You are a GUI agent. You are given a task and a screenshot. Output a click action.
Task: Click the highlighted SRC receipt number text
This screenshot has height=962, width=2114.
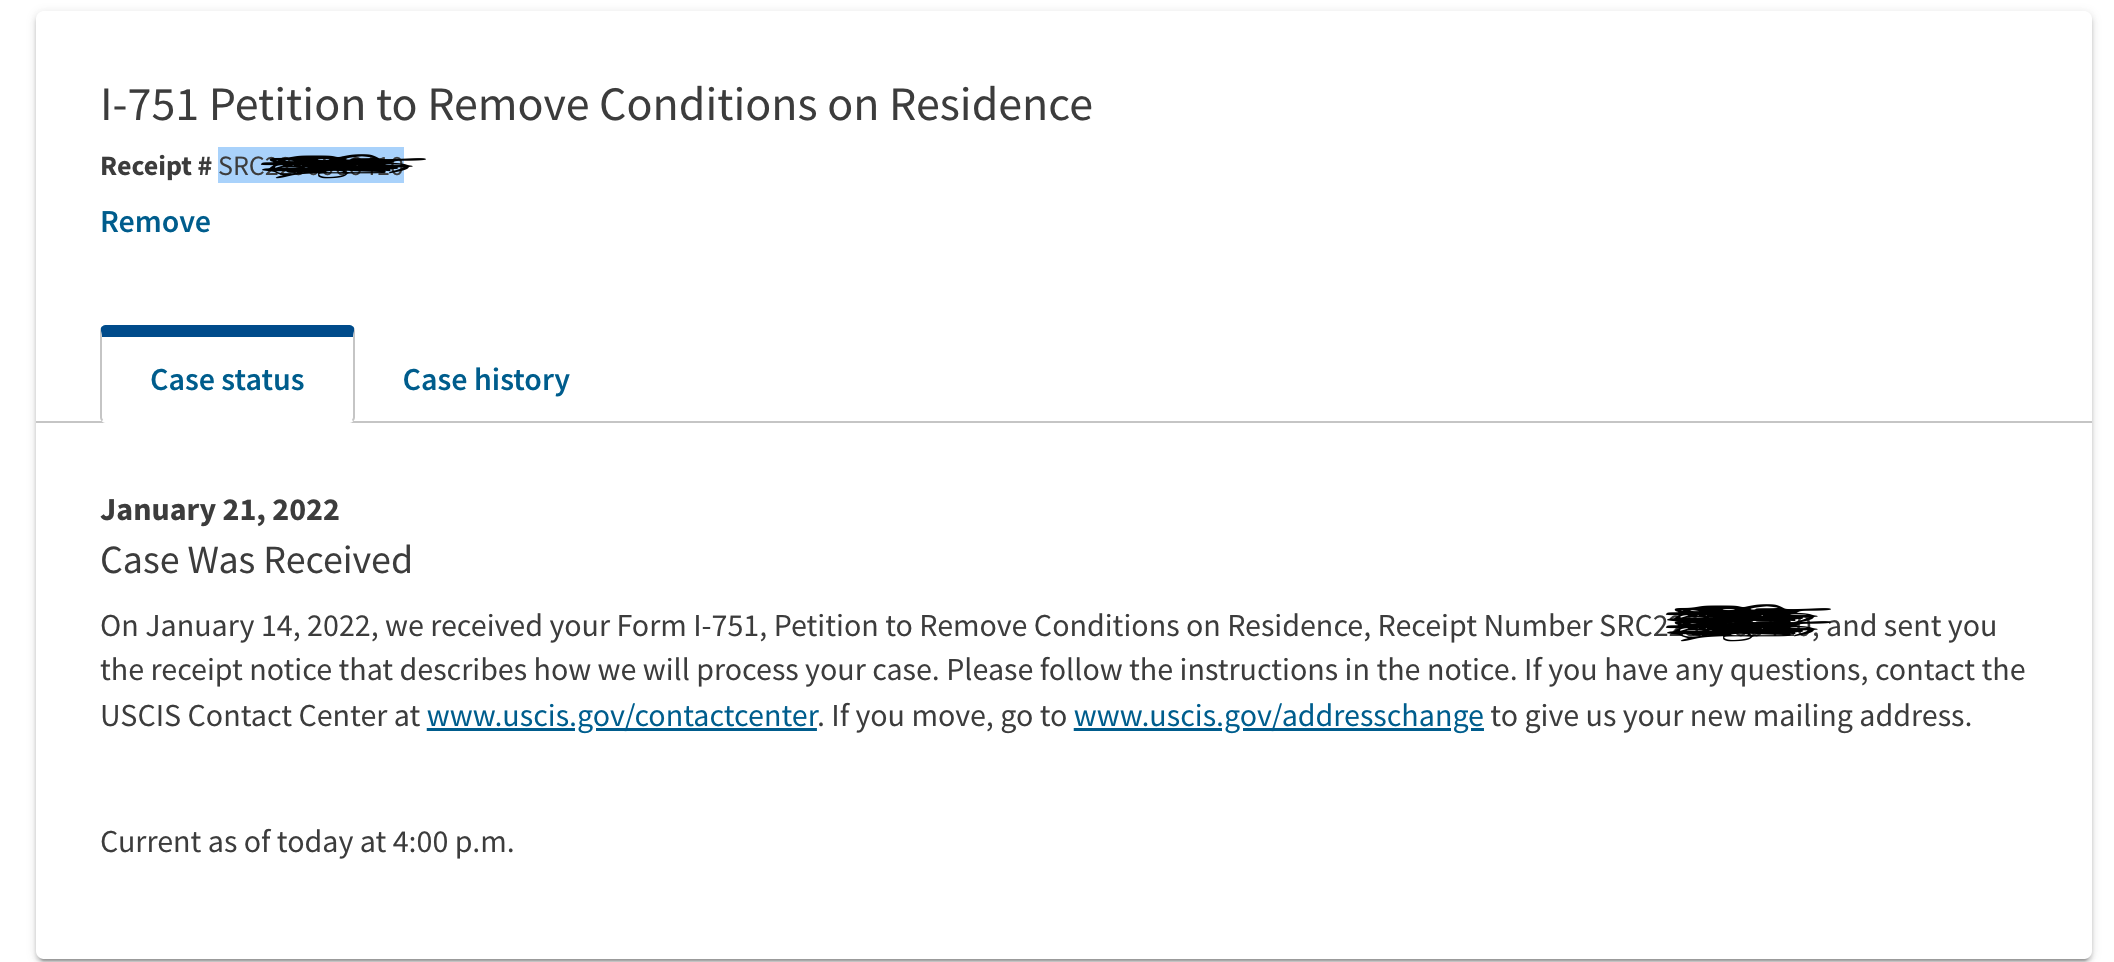pos(311,165)
